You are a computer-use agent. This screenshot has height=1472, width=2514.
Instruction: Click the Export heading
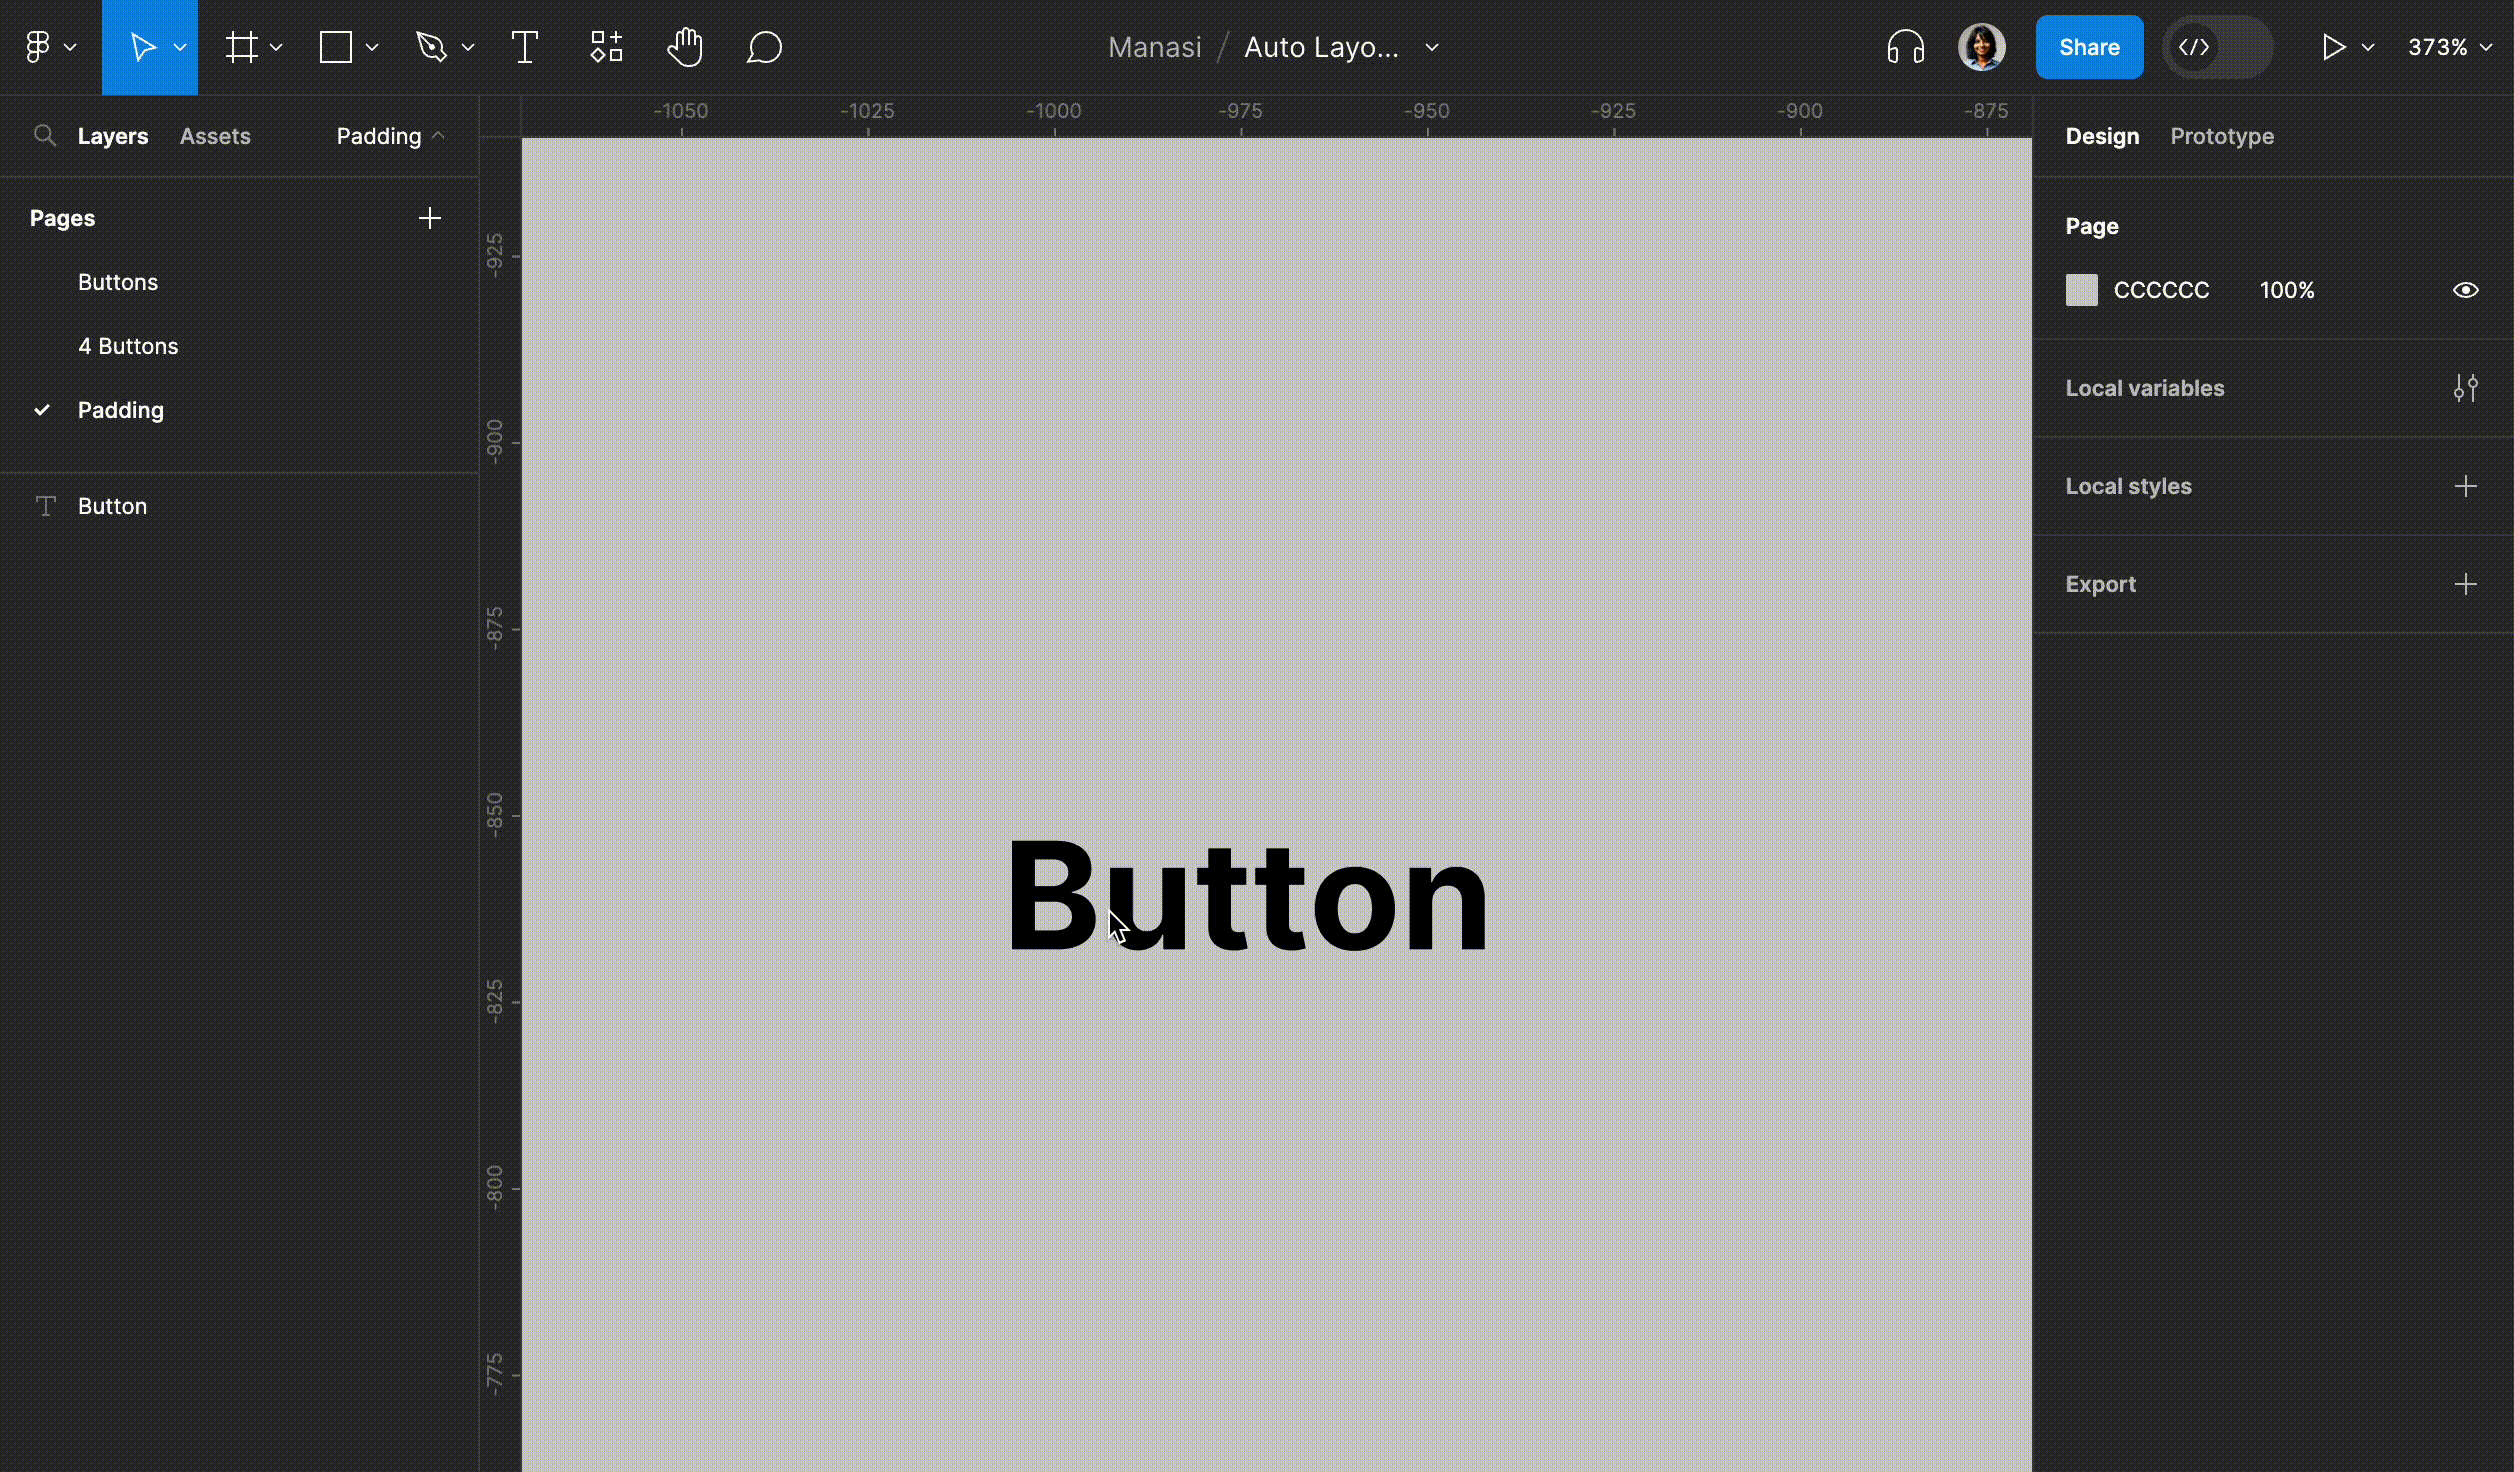(x=2100, y=584)
